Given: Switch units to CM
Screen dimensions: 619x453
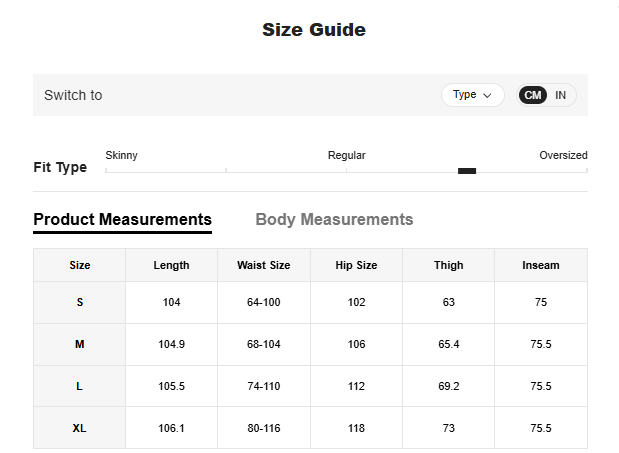Looking at the screenshot, I should point(533,95).
